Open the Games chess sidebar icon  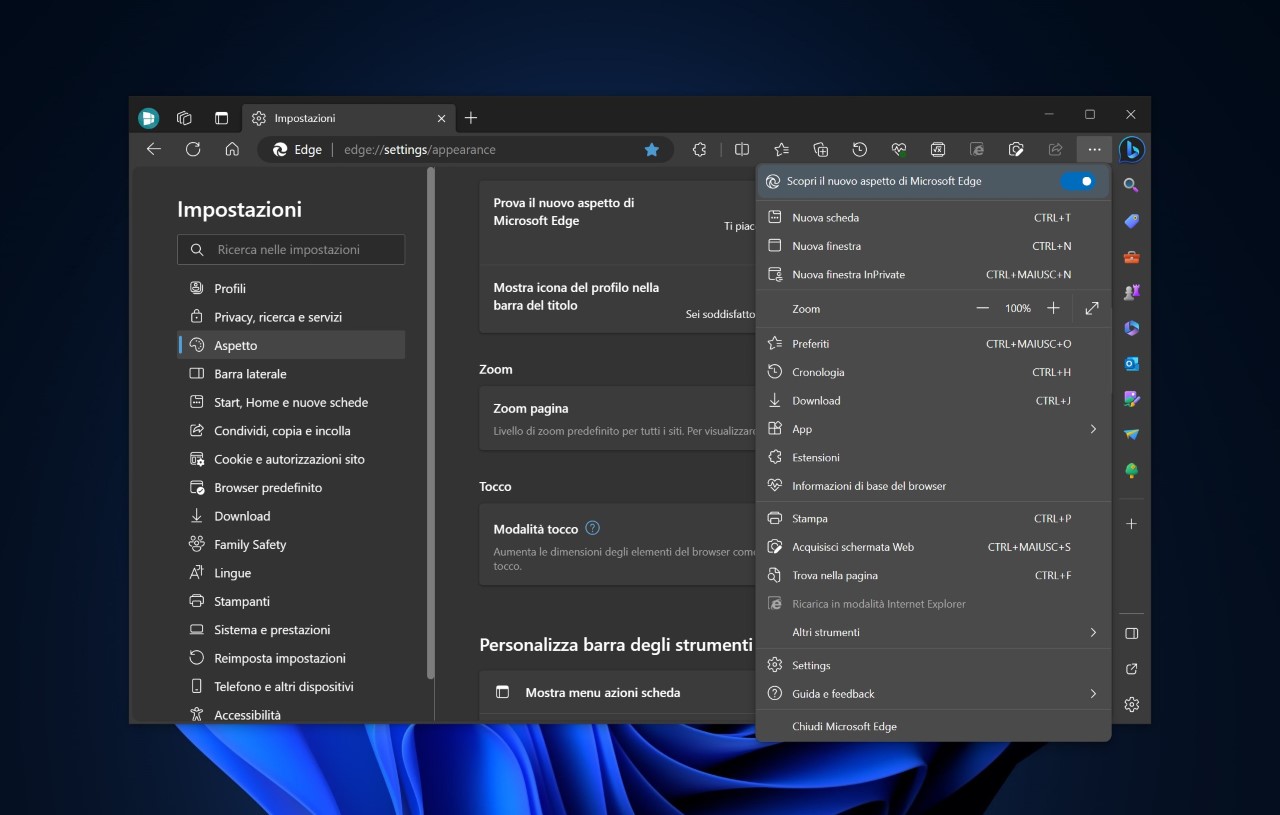[x=1131, y=292]
